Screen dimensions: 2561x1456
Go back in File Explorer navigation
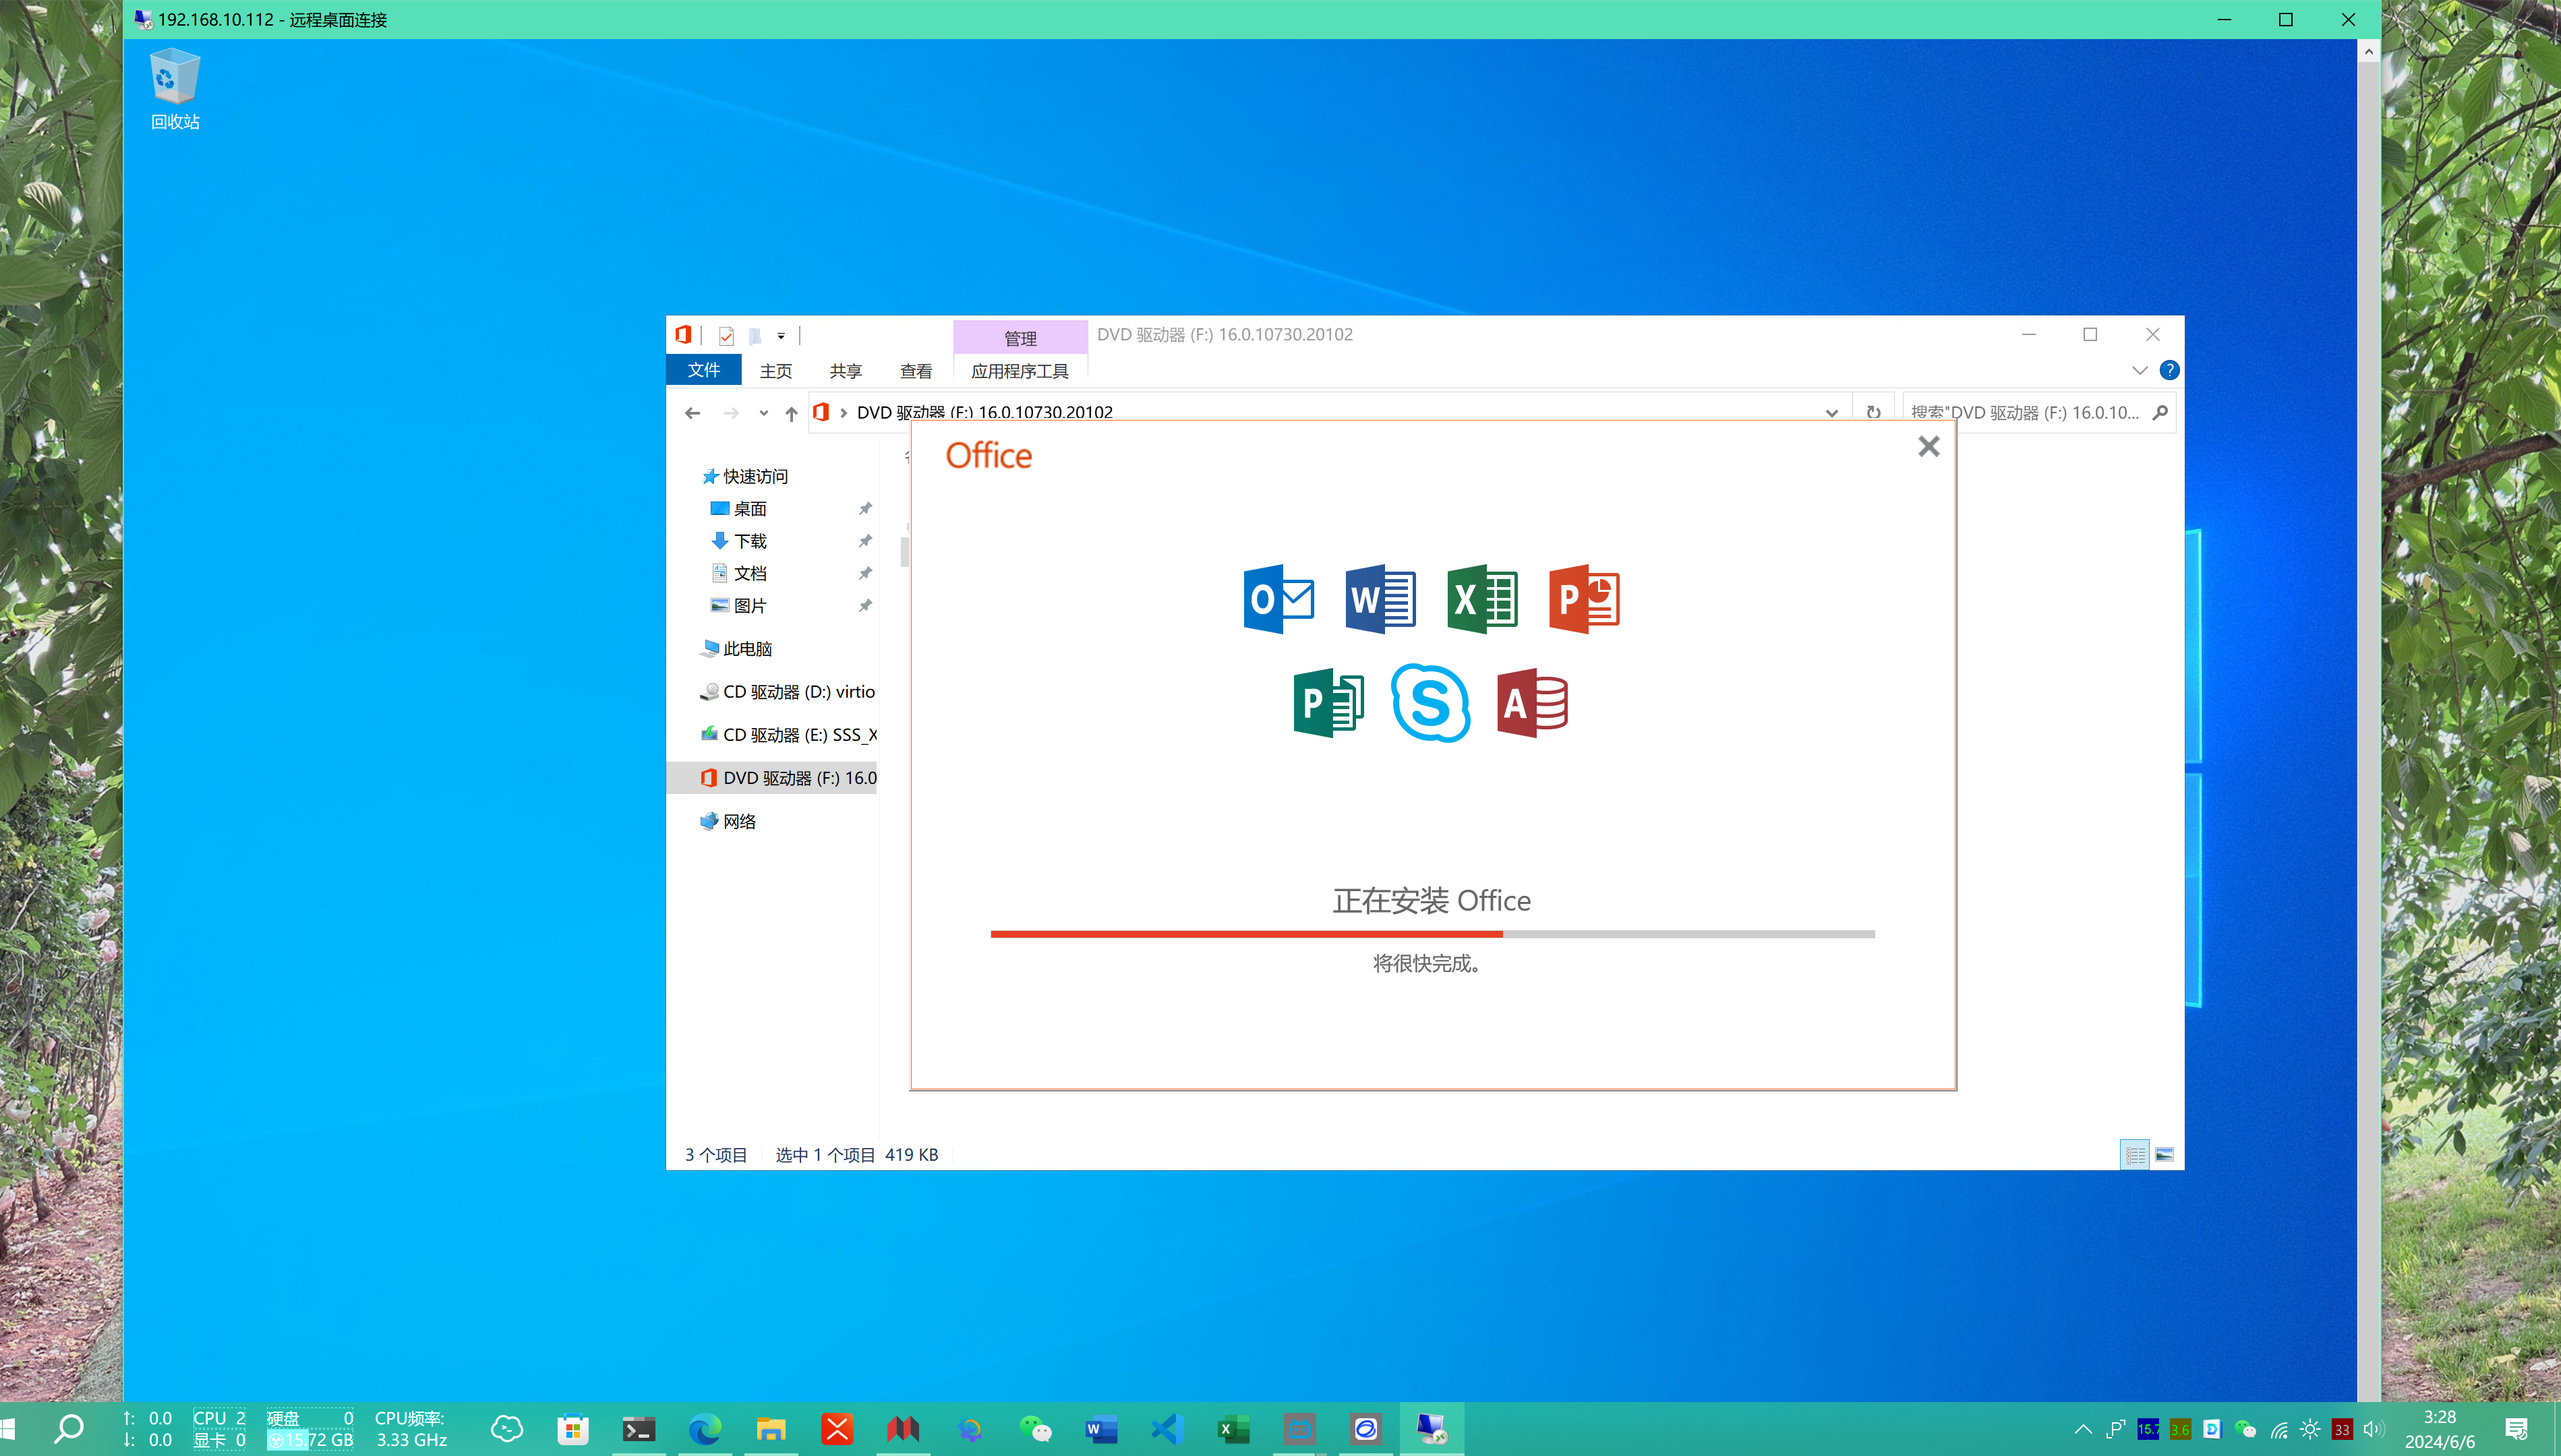(692, 413)
